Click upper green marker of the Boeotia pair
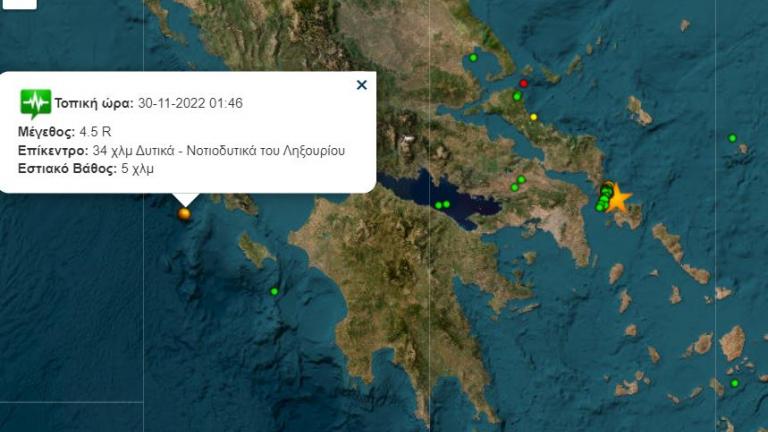The image size is (768, 432). click(521, 180)
